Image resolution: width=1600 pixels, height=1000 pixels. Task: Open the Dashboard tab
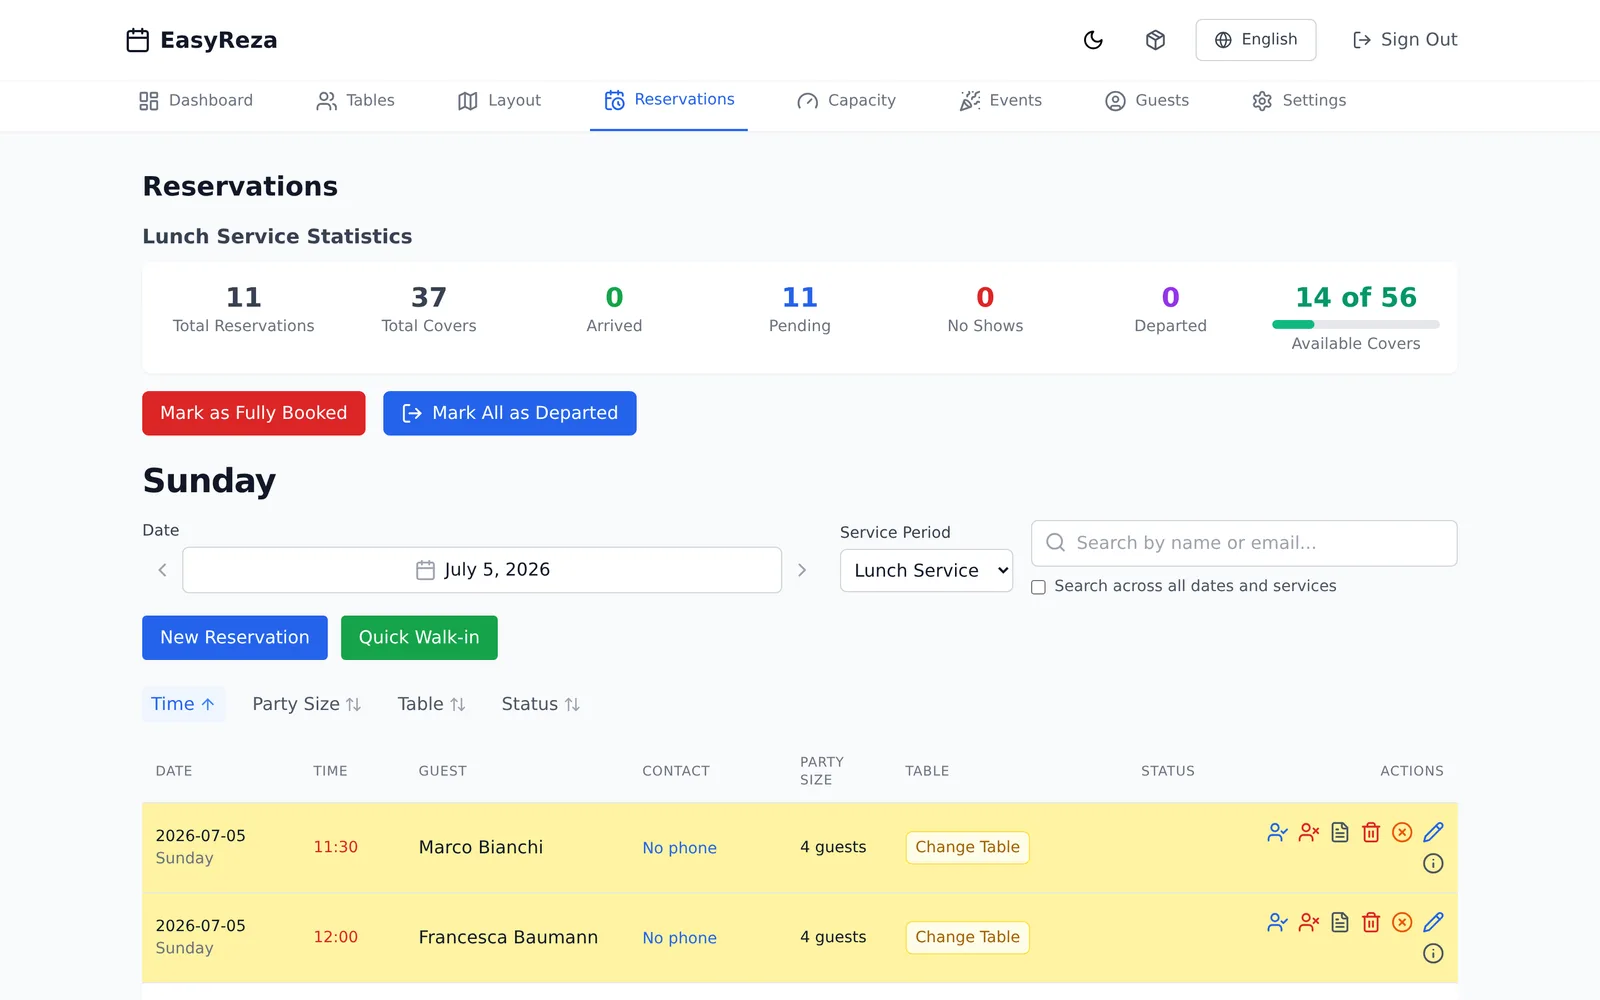(196, 100)
